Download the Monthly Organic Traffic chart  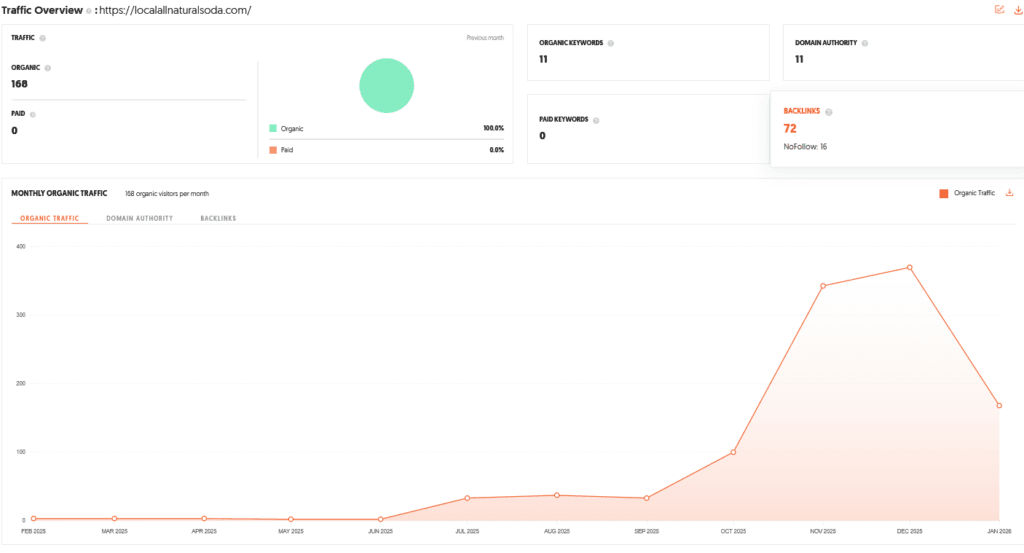1009,193
